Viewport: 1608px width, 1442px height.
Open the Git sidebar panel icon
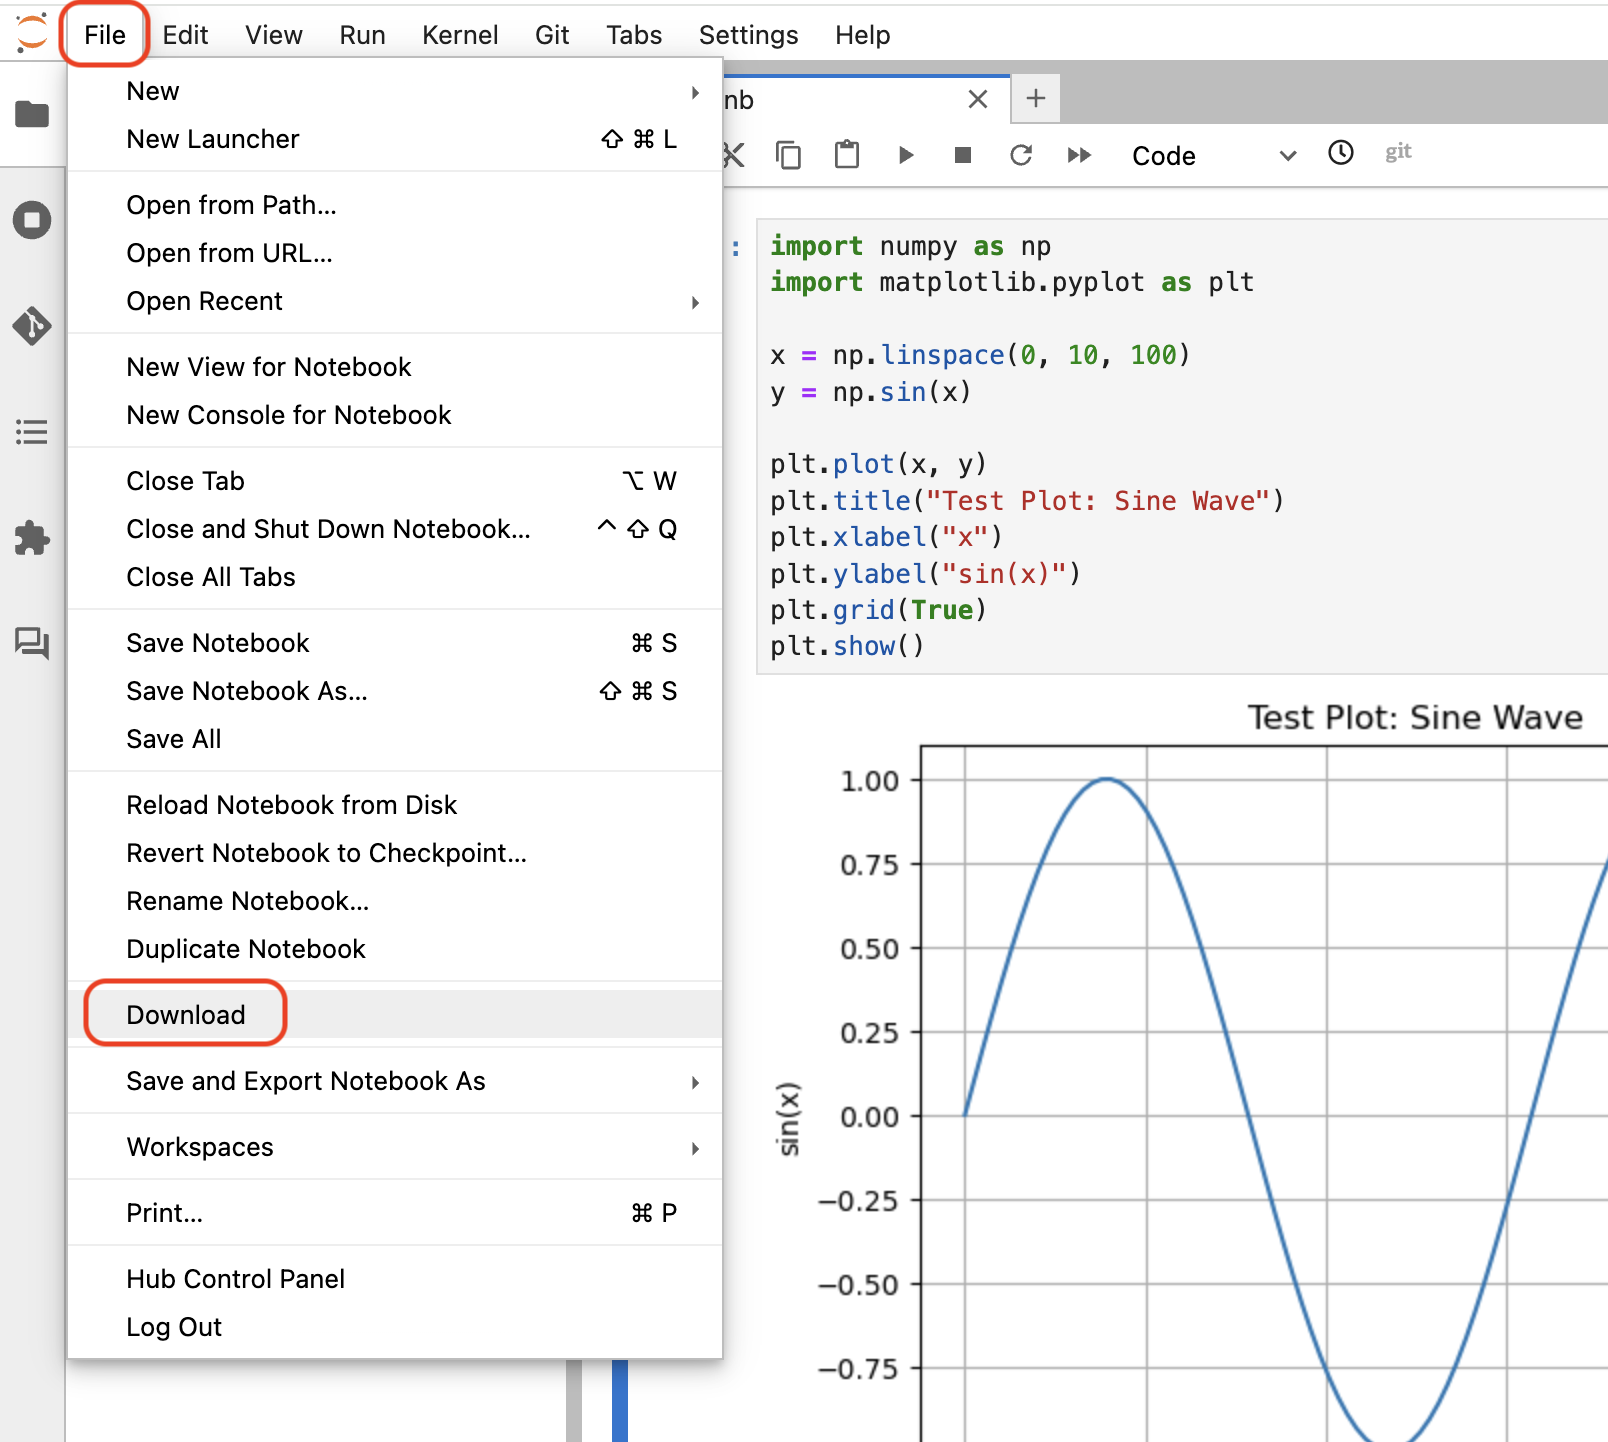(32, 326)
